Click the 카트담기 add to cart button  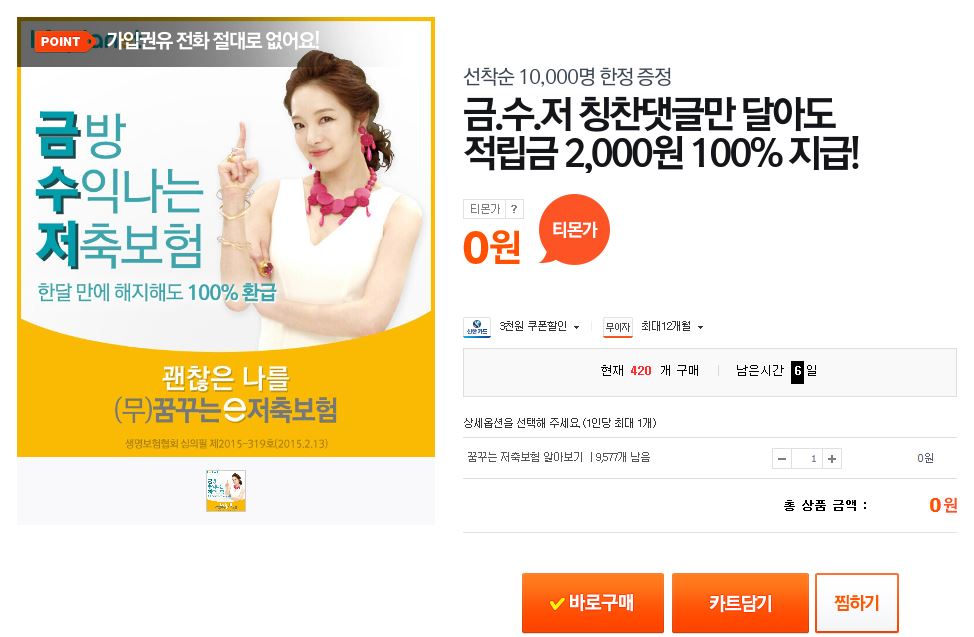(x=740, y=602)
